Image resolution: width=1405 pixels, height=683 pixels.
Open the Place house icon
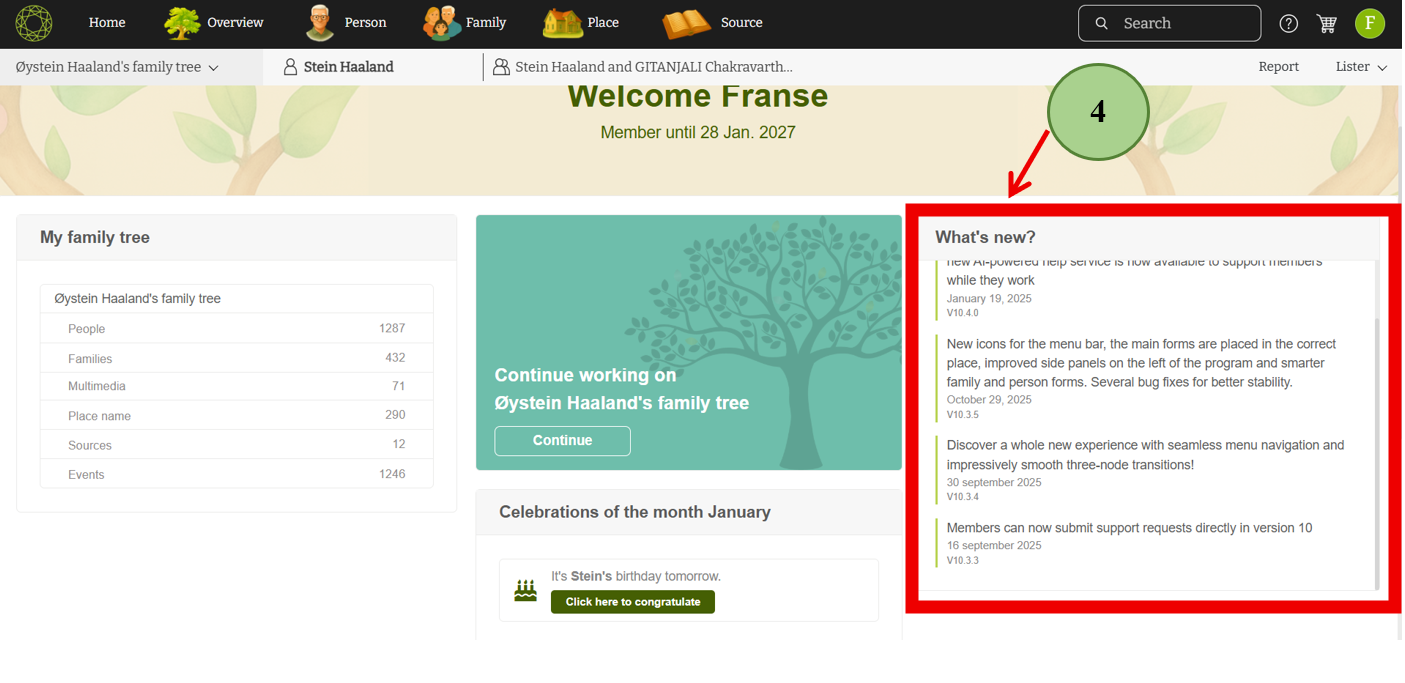(562, 23)
